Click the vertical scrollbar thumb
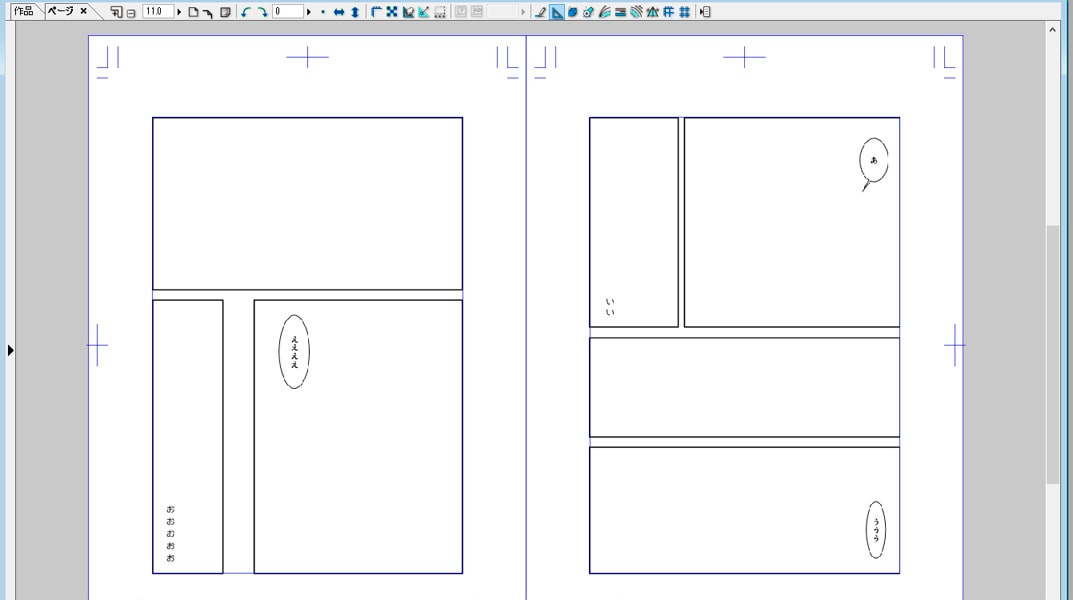The image size is (1073, 600). [x=1052, y=355]
